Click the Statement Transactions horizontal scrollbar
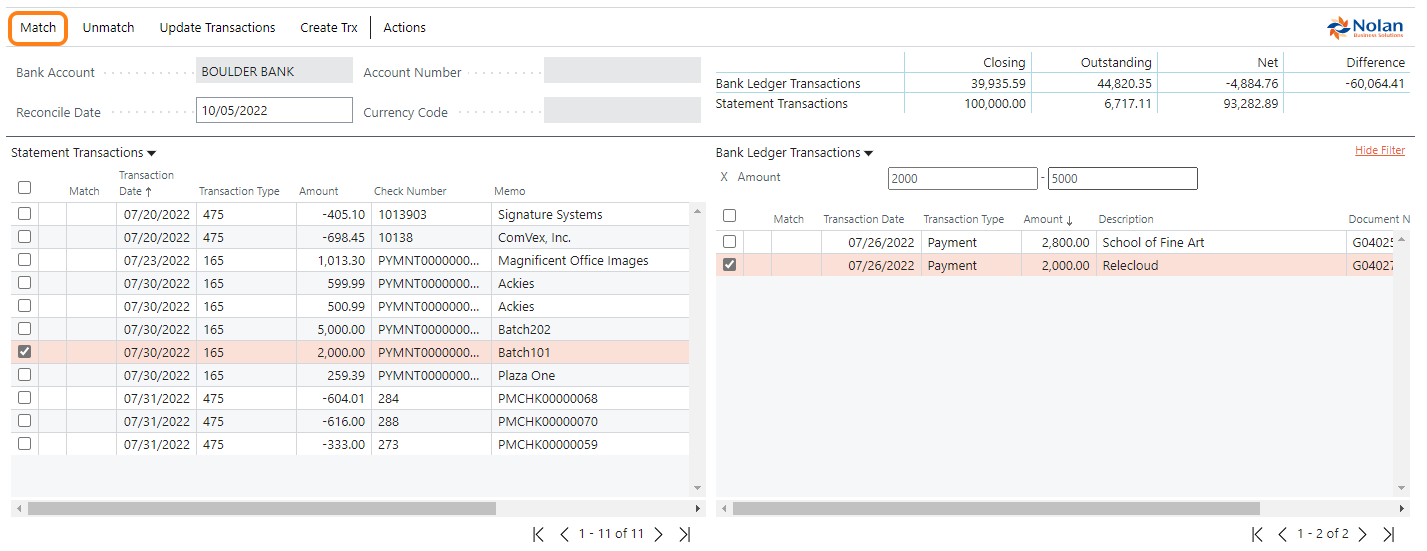1427x551 pixels. (x=262, y=508)
